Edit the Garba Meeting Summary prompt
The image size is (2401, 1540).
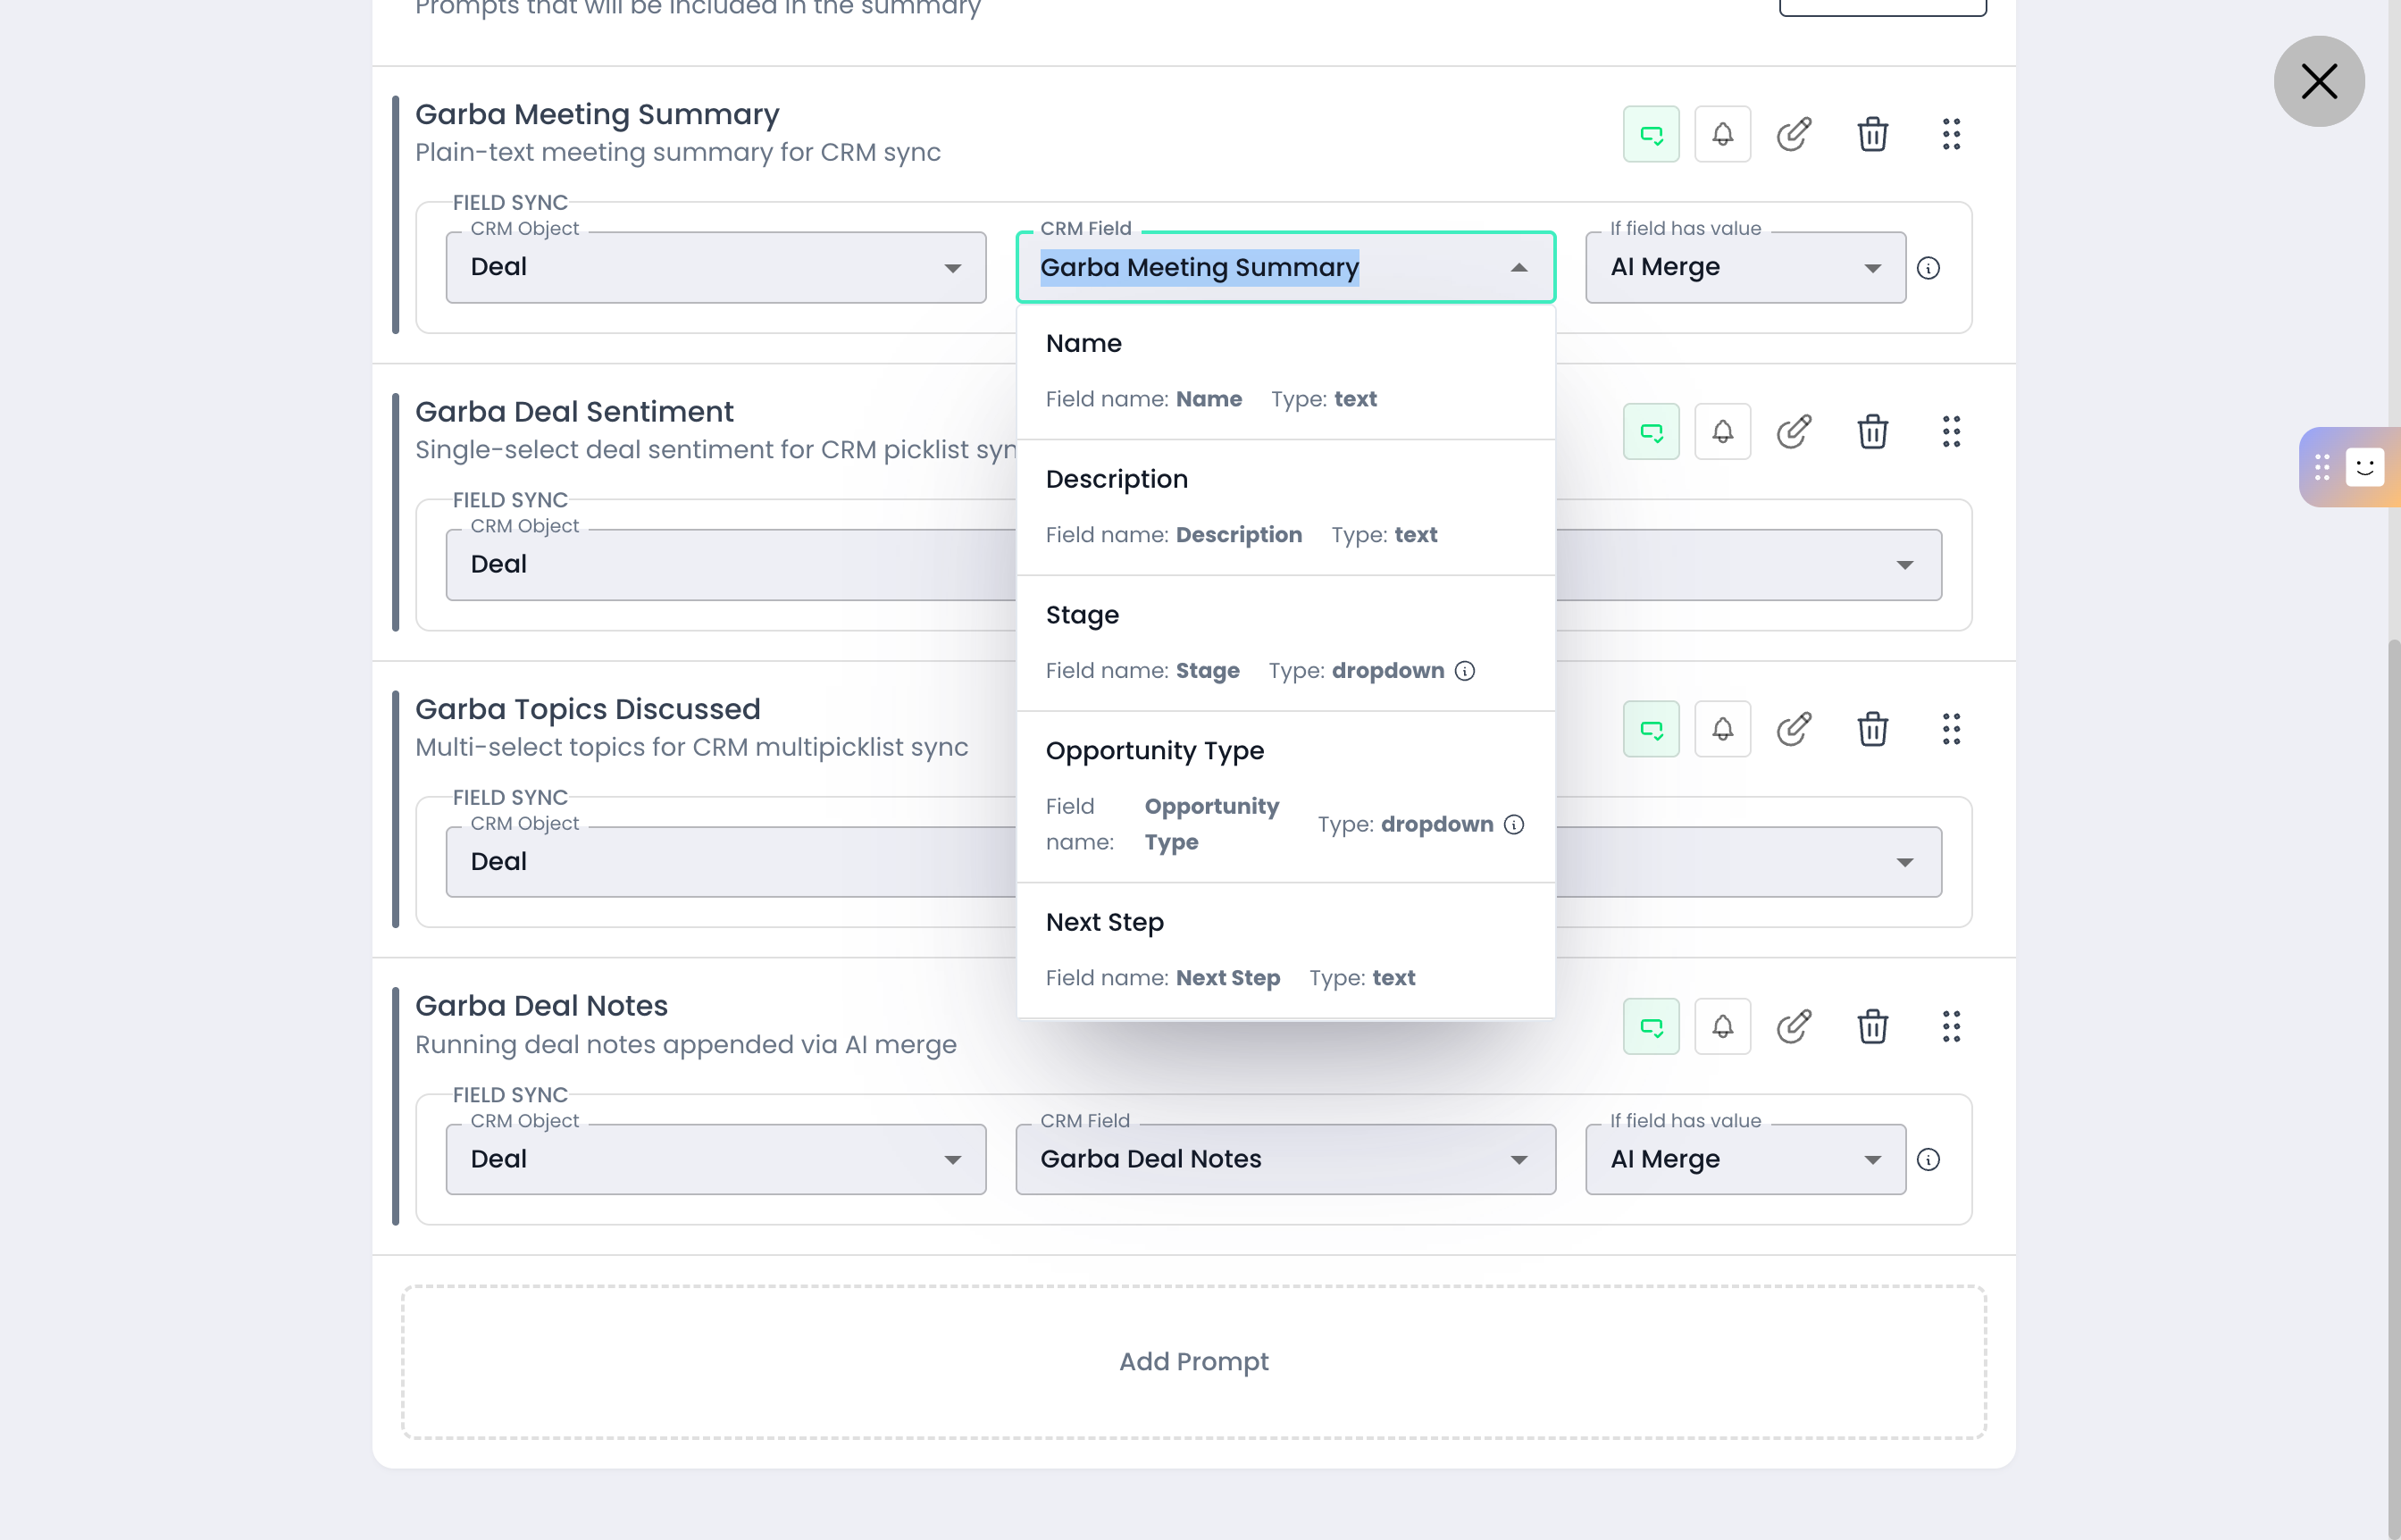[1794, 134]
